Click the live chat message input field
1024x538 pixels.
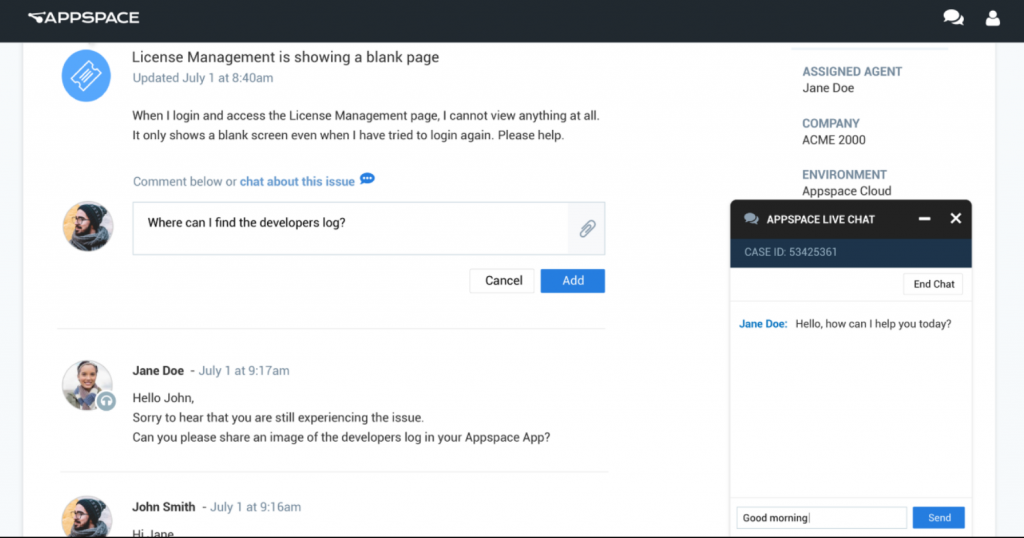[x=822, y=518]
